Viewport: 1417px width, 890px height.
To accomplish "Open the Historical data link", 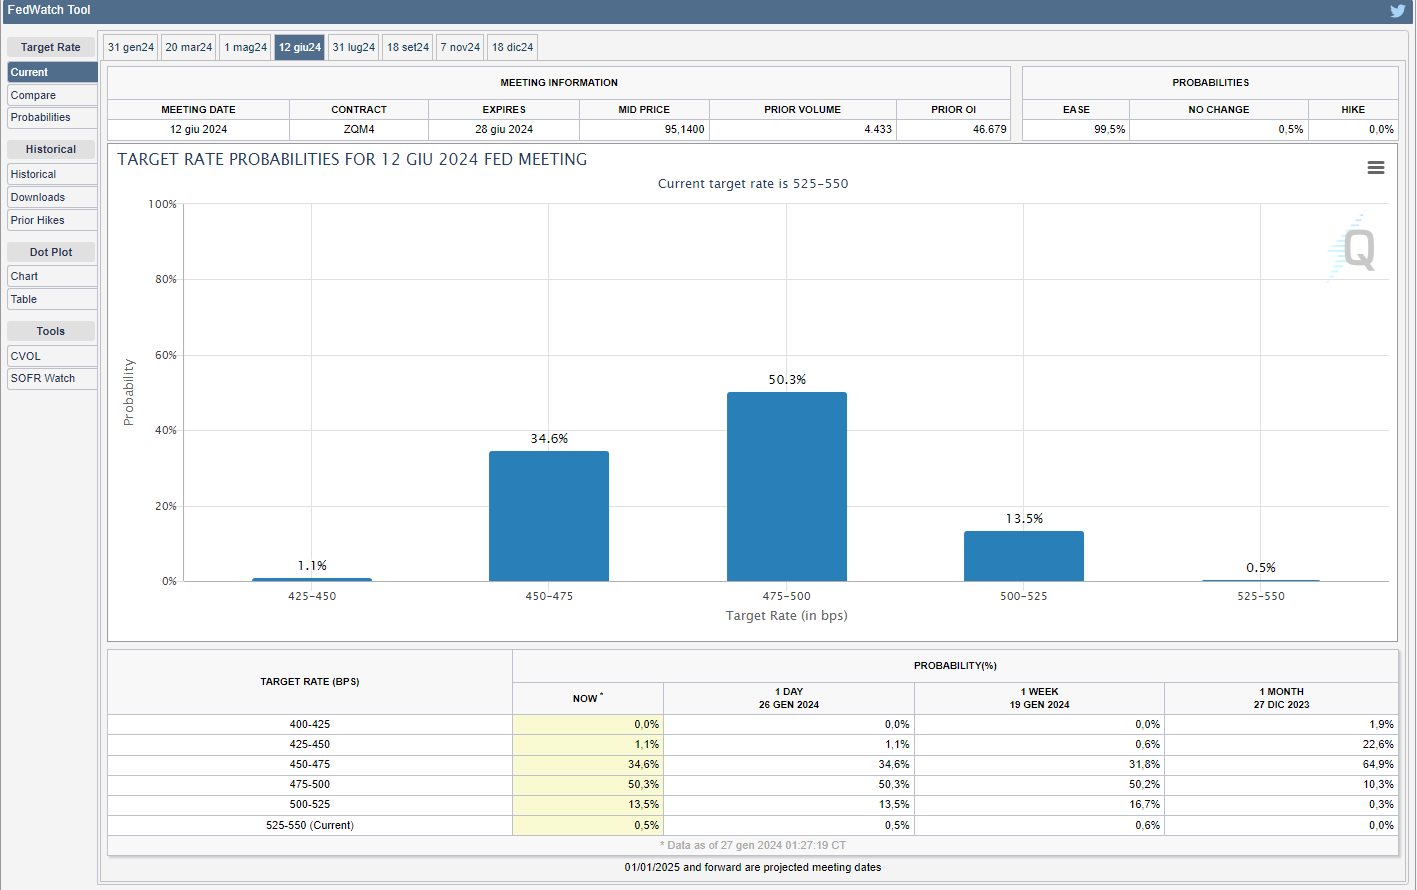I will (x=52, y=174).
